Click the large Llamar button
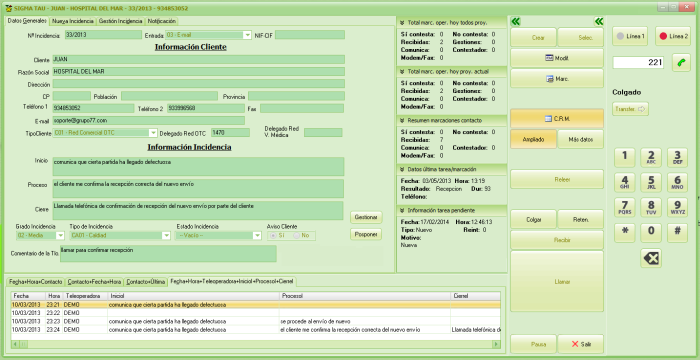This screenshot has width=700, height=360. tap(557, 281)
